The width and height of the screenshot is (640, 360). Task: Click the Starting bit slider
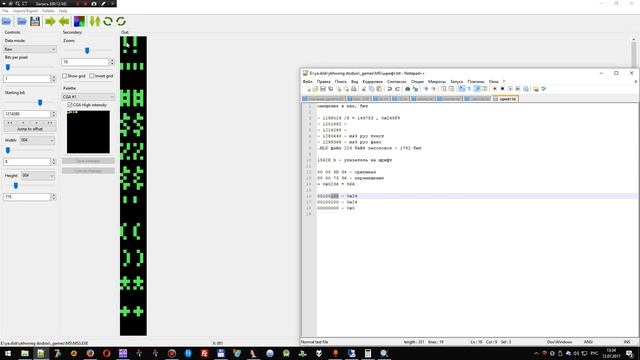(40, 103)
